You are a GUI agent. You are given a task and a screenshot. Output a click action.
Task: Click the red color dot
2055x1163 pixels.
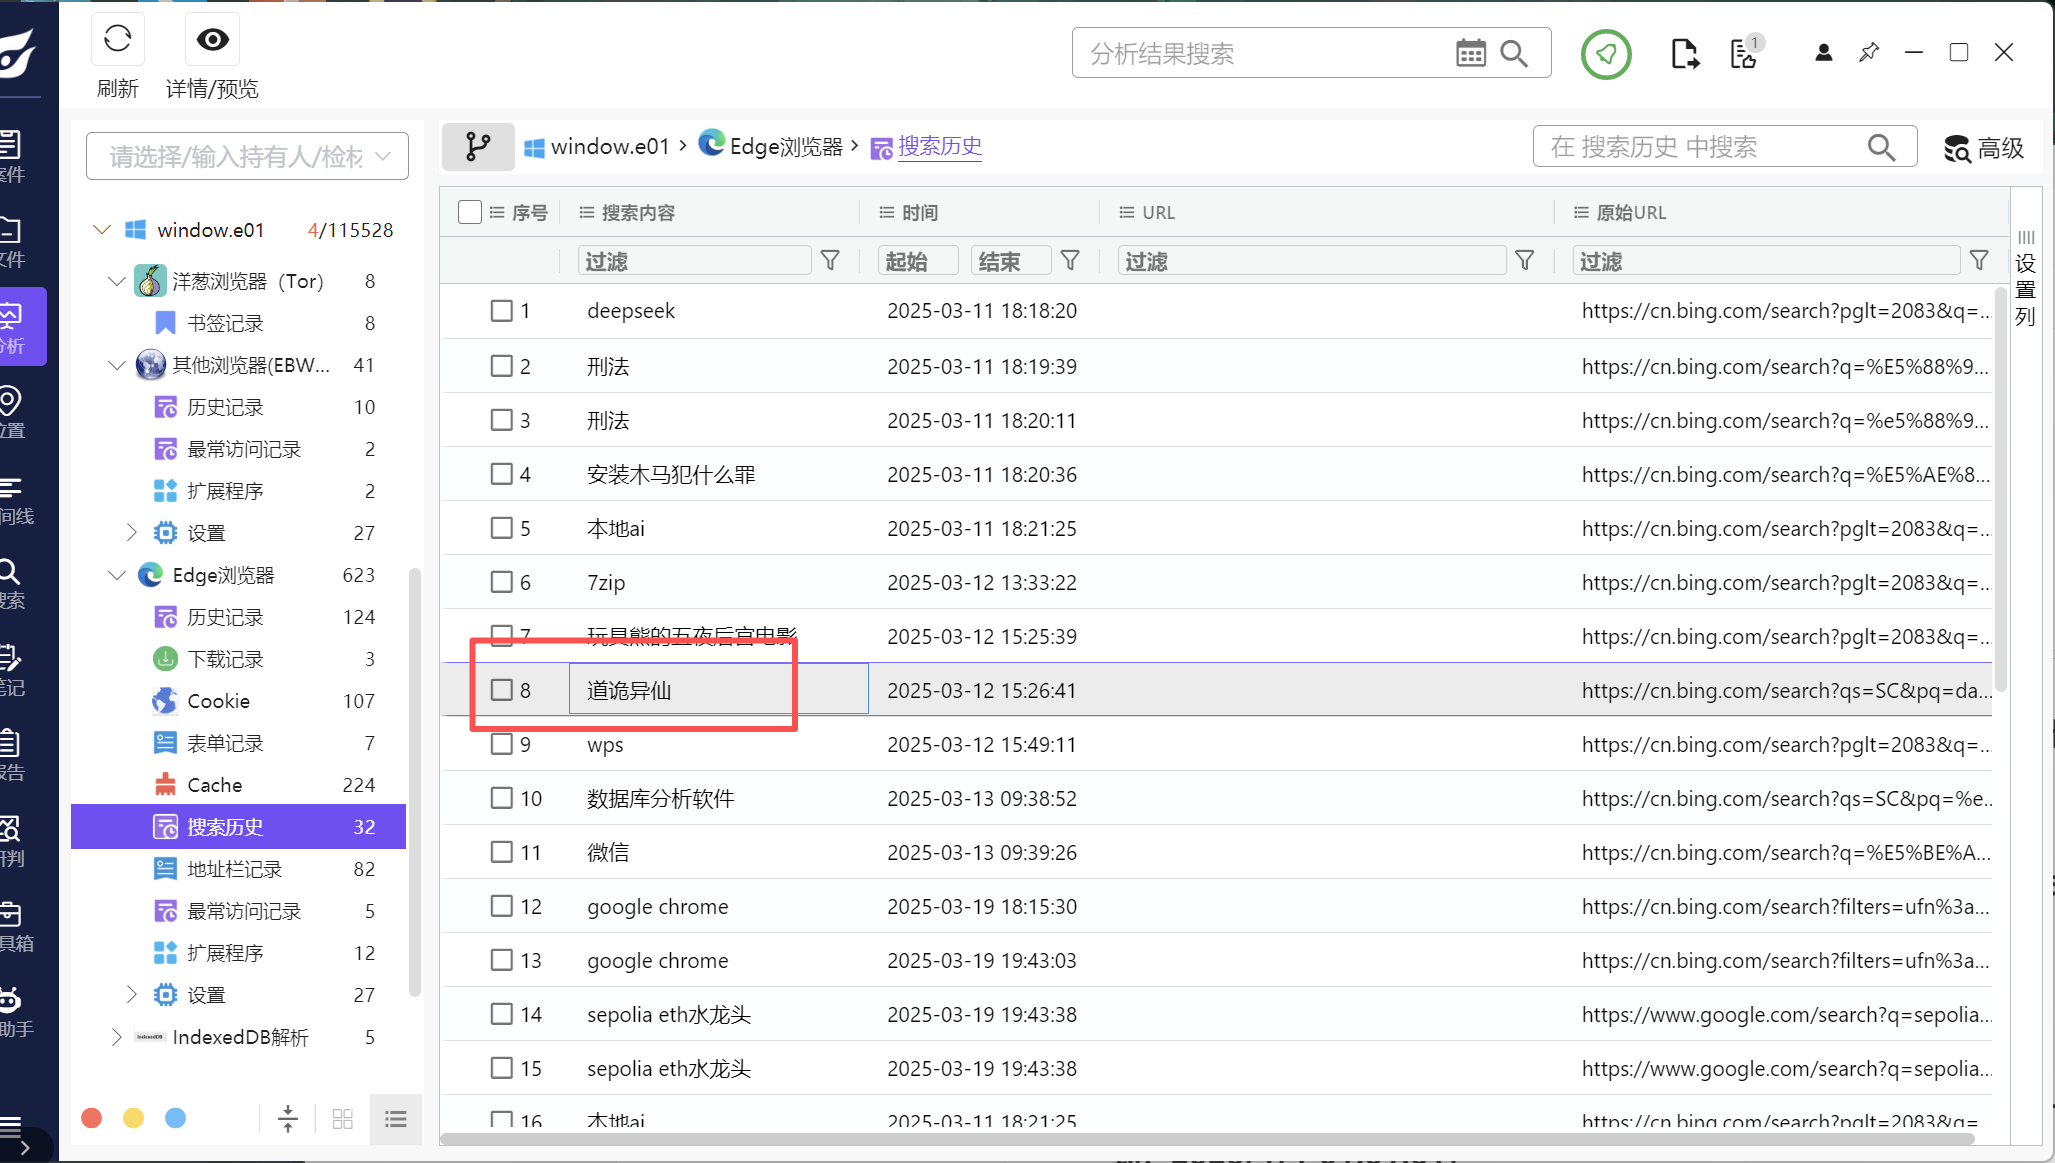tap(92, 1118)
